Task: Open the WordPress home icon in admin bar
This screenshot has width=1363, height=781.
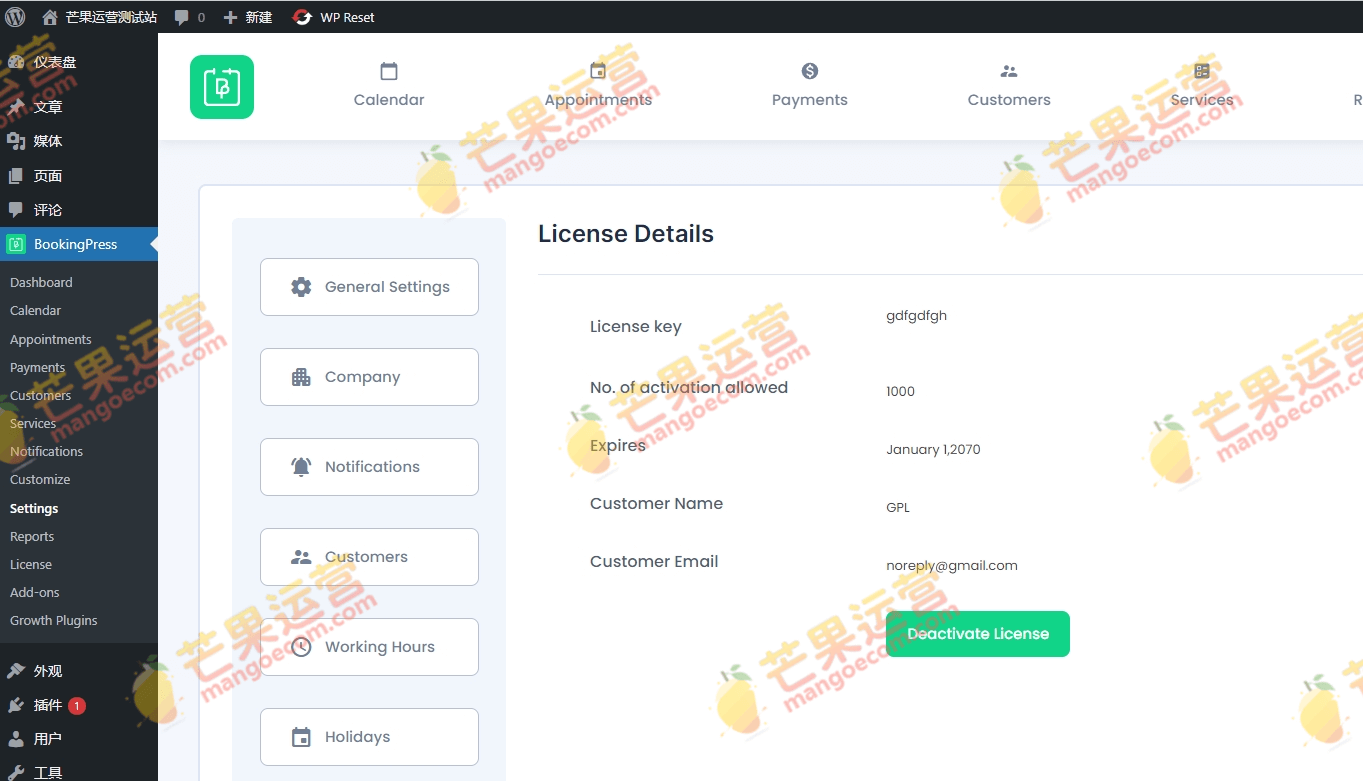Action: coord(49,16)
